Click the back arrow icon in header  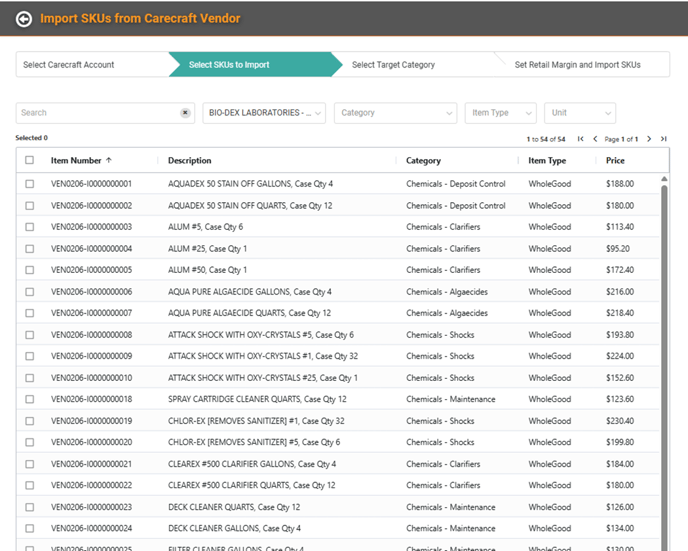pos(24,18)
